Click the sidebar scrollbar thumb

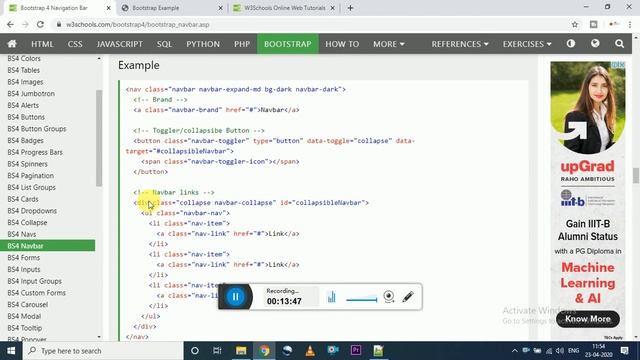99,138
